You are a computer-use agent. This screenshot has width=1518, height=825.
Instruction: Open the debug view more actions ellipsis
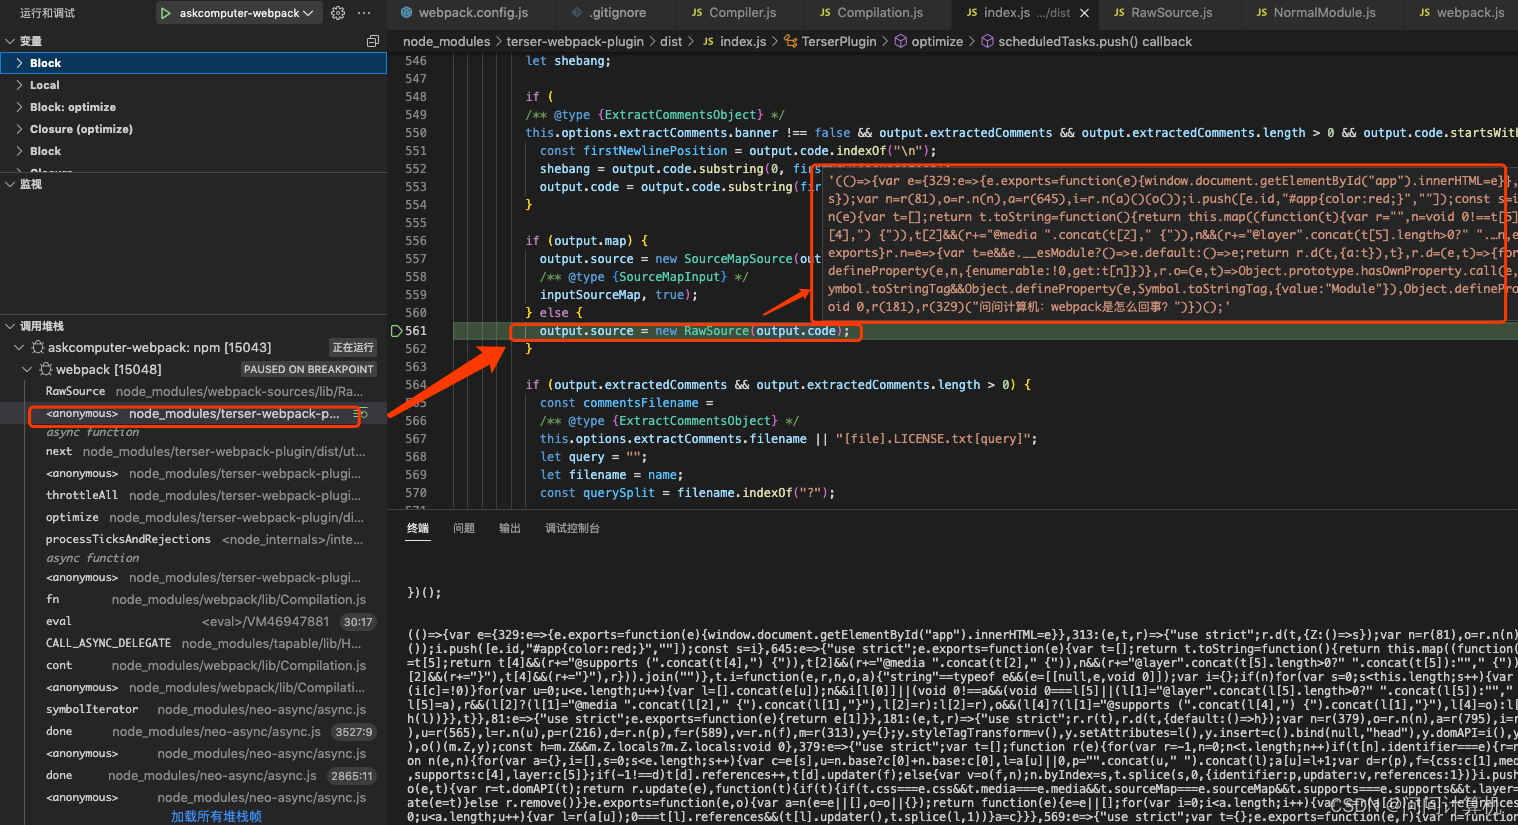click(x=364, y=13)
